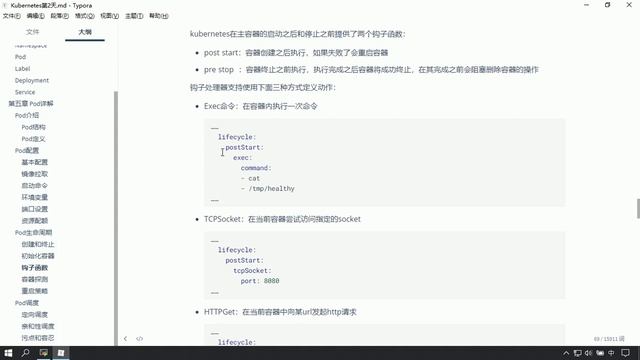Go to Pod调度 outline entry
Image resolution: width=640 pixels, height=360 pixels.
coord(27,303)
